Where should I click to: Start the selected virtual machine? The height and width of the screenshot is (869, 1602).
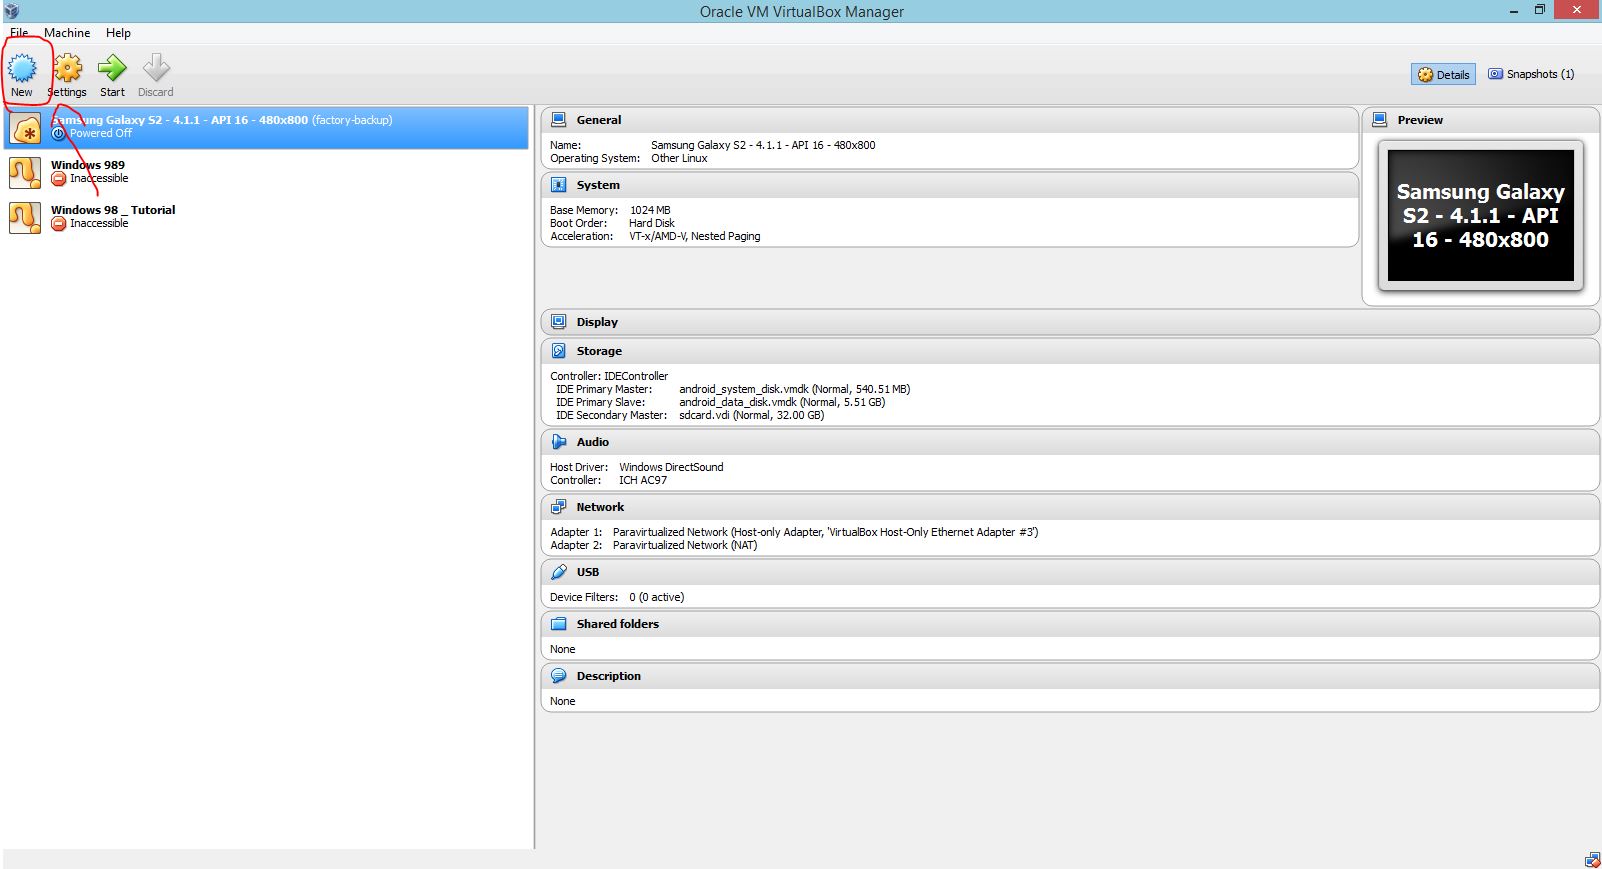pyautogui.click(x=112, y=68)
